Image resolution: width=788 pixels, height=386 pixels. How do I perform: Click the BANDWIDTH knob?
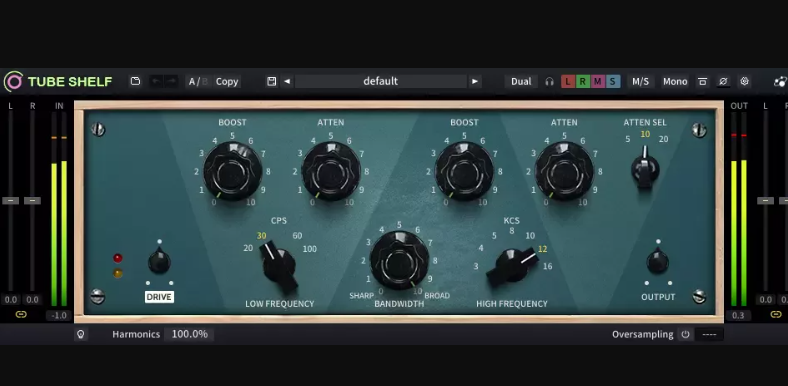point(399,260)
